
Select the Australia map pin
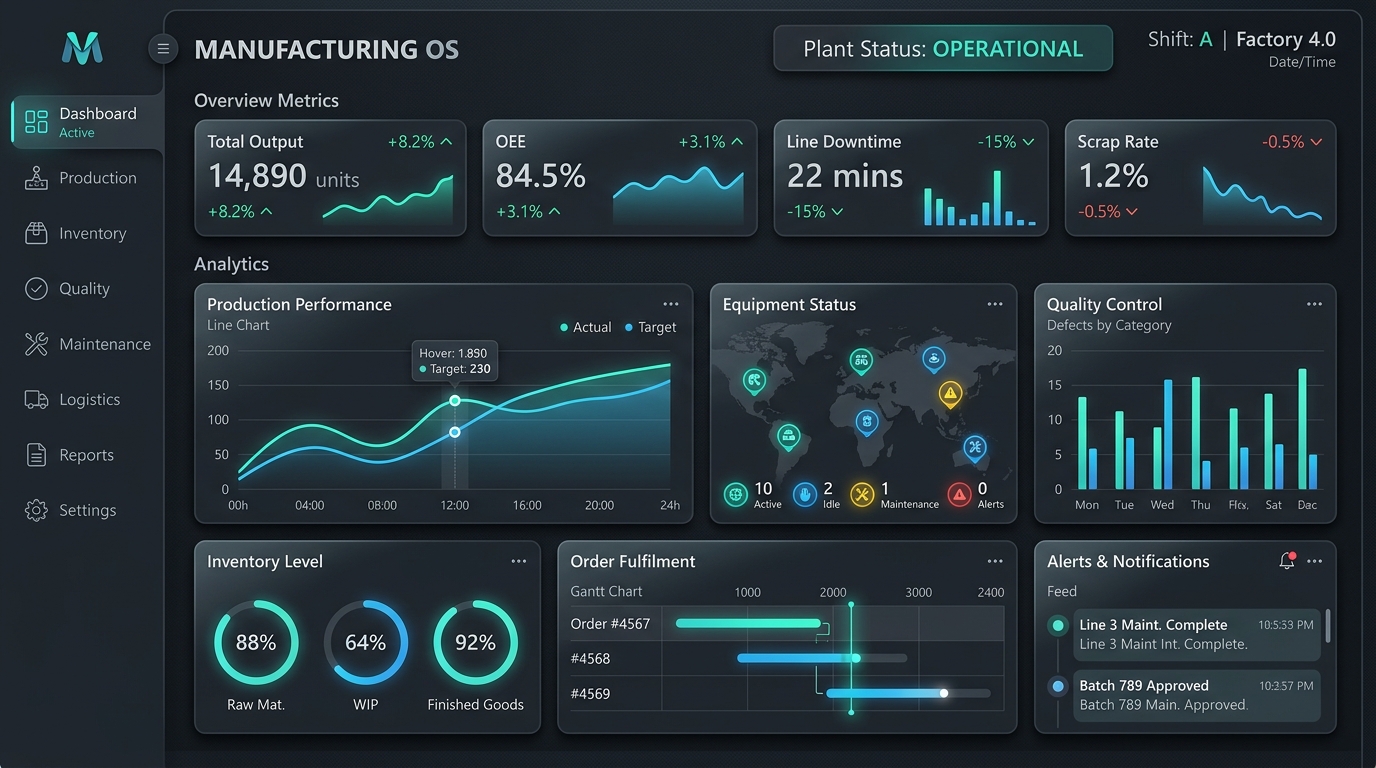click(x=975, y=448)
